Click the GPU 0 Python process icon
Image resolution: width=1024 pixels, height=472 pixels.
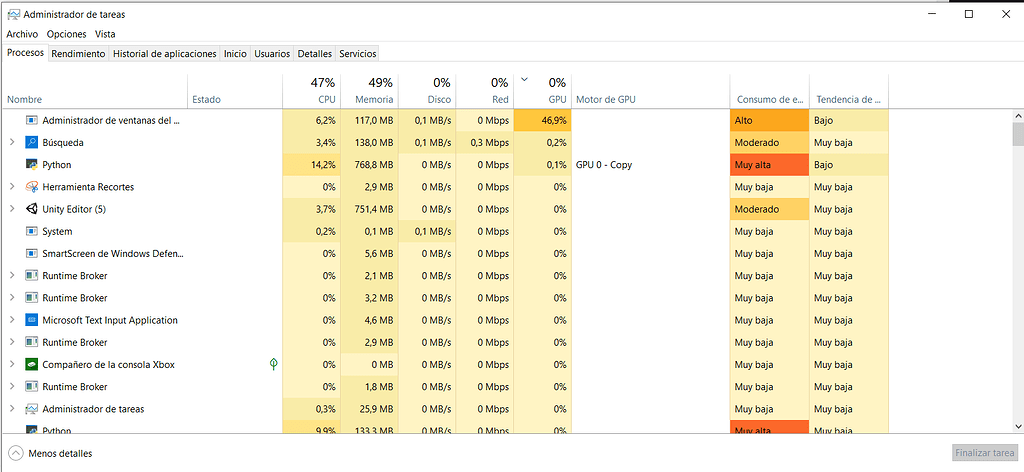(32, 164)
